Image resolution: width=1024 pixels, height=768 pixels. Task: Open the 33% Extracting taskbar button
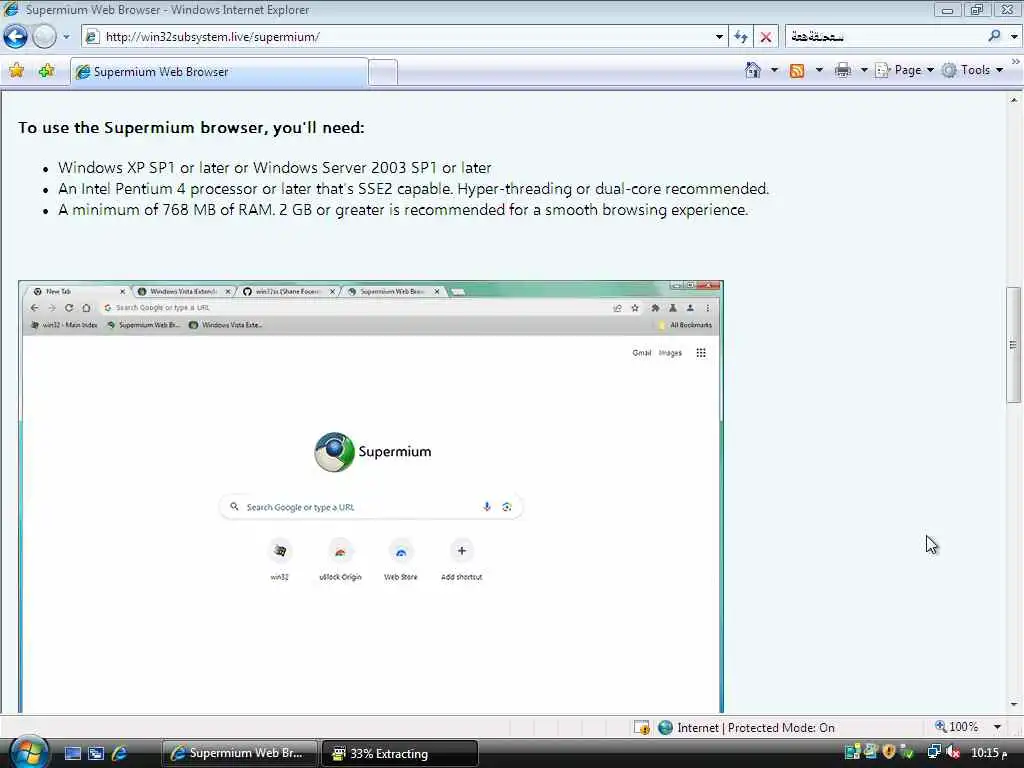(400, 753)
